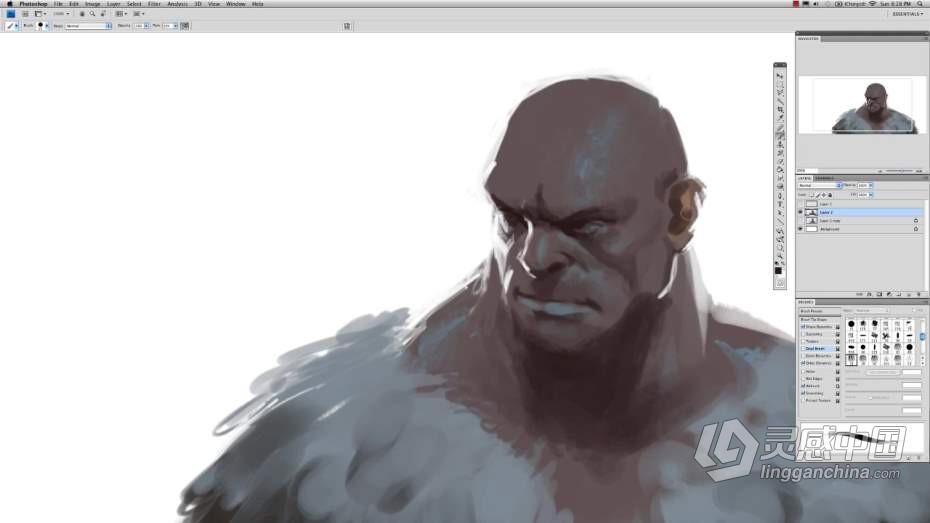Toggle the Smoothing checkbox in the Brushes panel
The width and height of the screenshot is (930, 523).
[x=802, y=392]
